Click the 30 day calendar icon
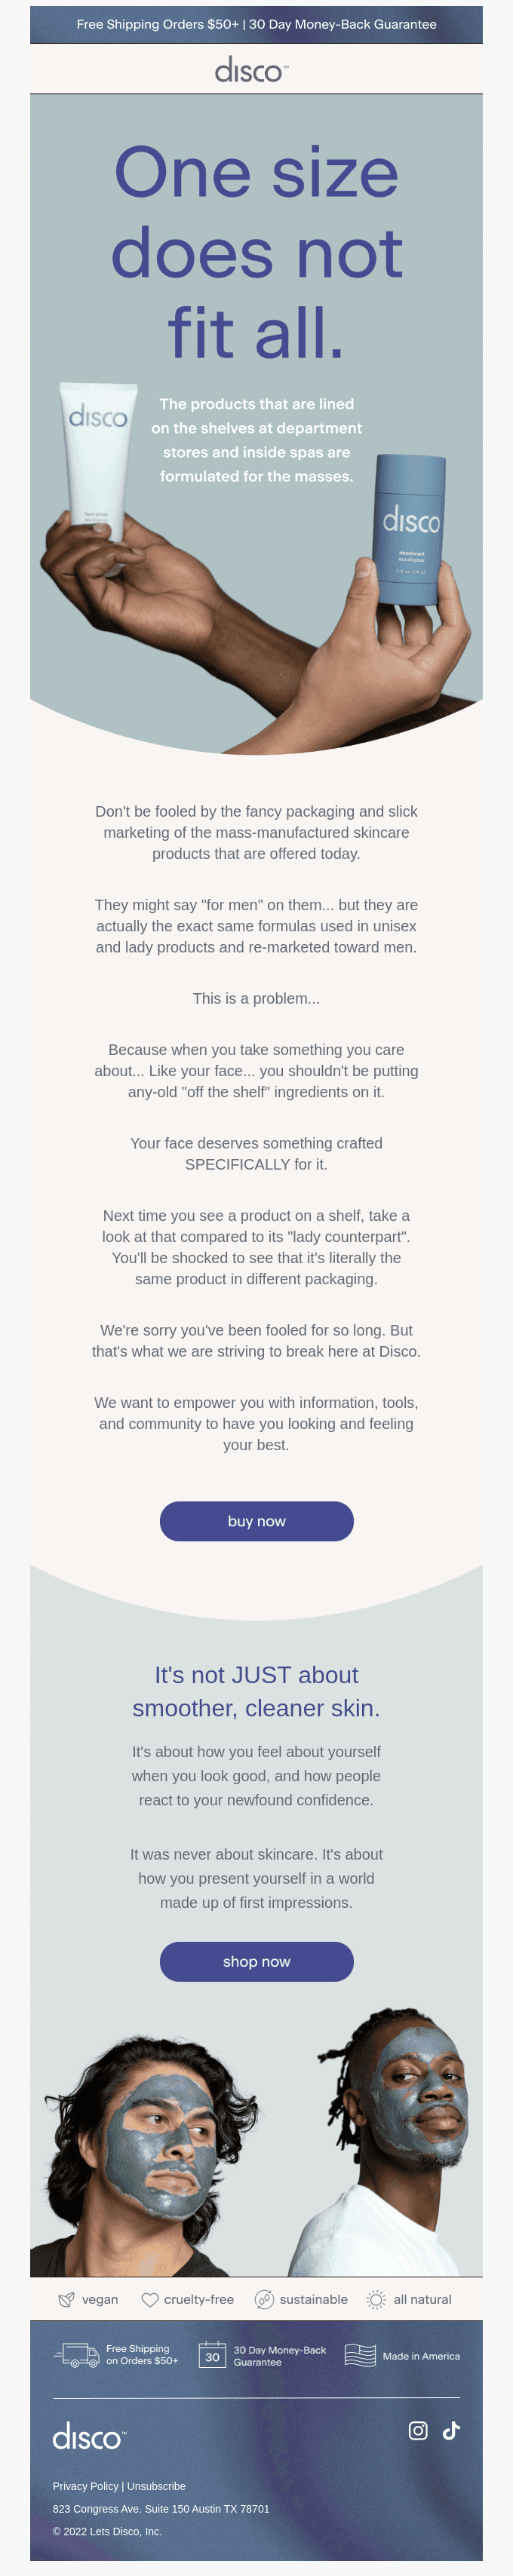 tap(212, 2355)
